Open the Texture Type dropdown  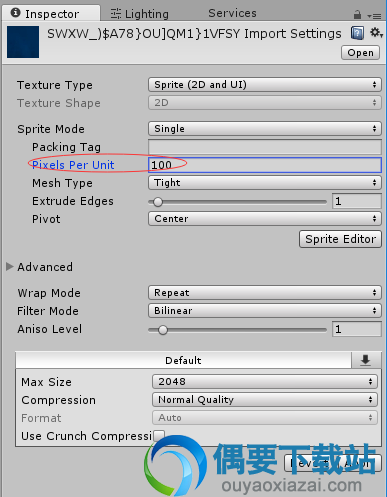265,85
